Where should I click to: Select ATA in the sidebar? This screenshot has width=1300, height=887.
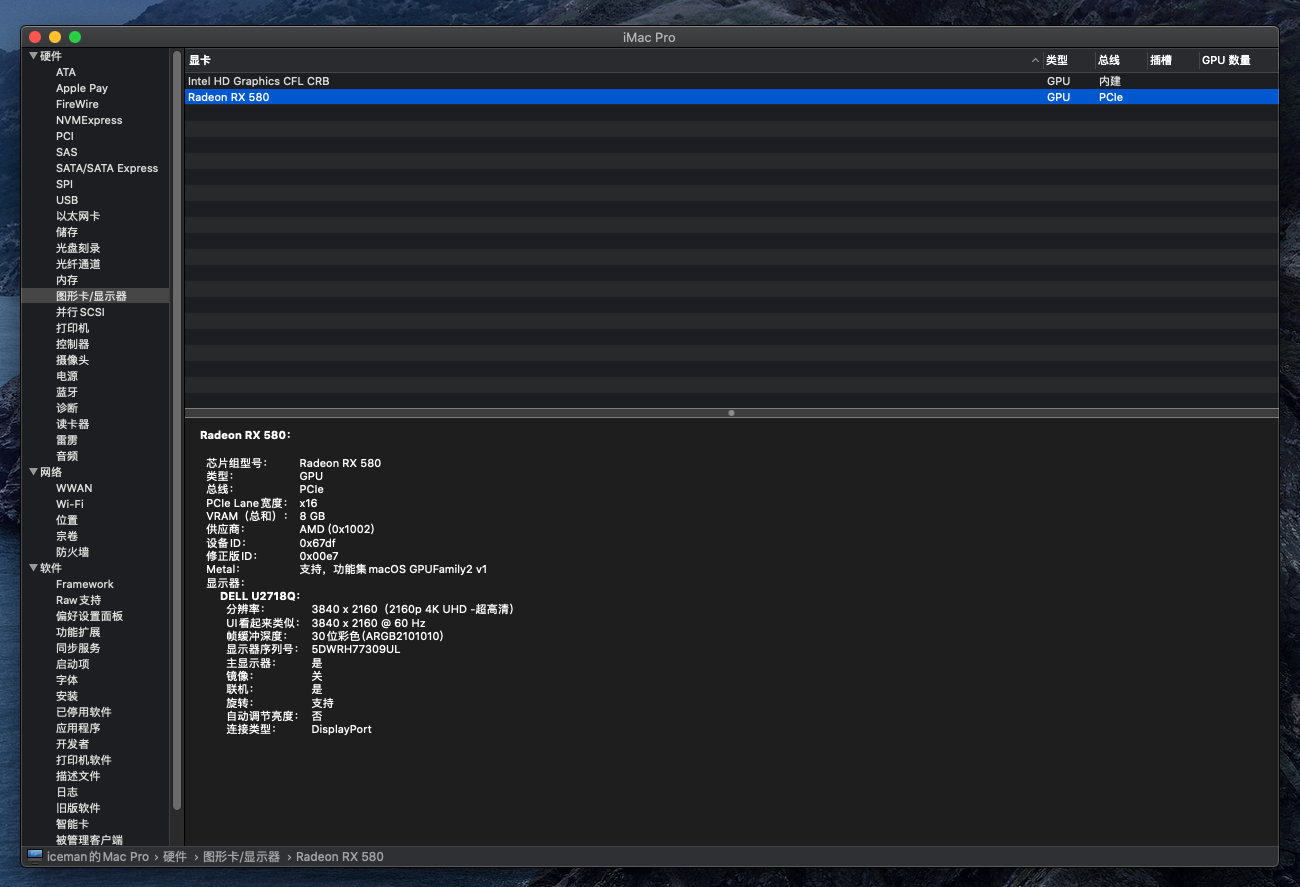coord(66,72)
